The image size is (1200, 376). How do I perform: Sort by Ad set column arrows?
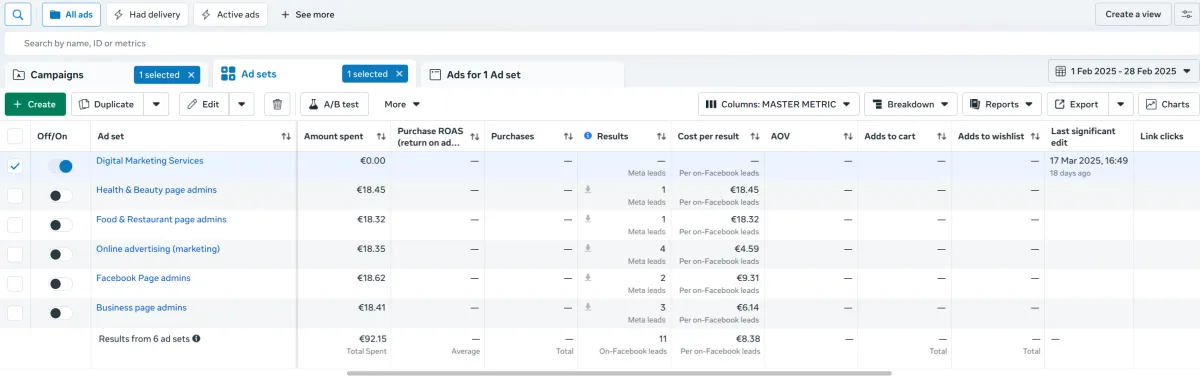coord(287,136)
